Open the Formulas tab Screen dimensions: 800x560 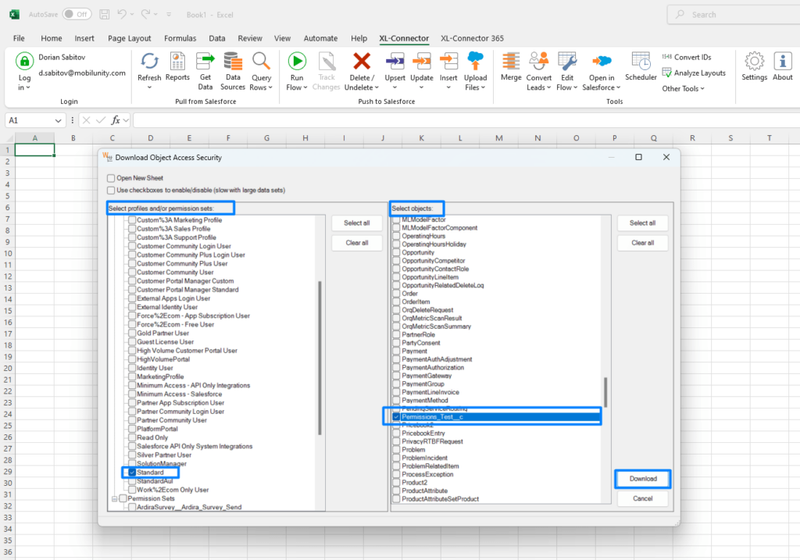180,38
